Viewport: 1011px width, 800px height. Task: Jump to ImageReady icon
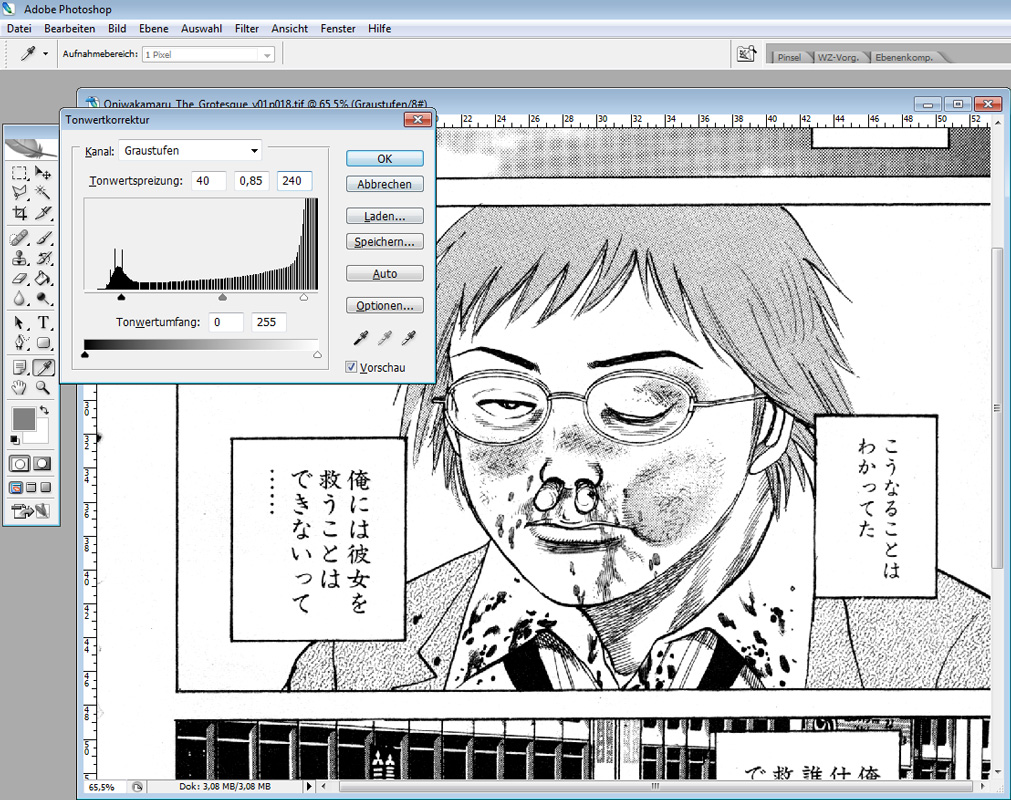[x=30, y=512]
